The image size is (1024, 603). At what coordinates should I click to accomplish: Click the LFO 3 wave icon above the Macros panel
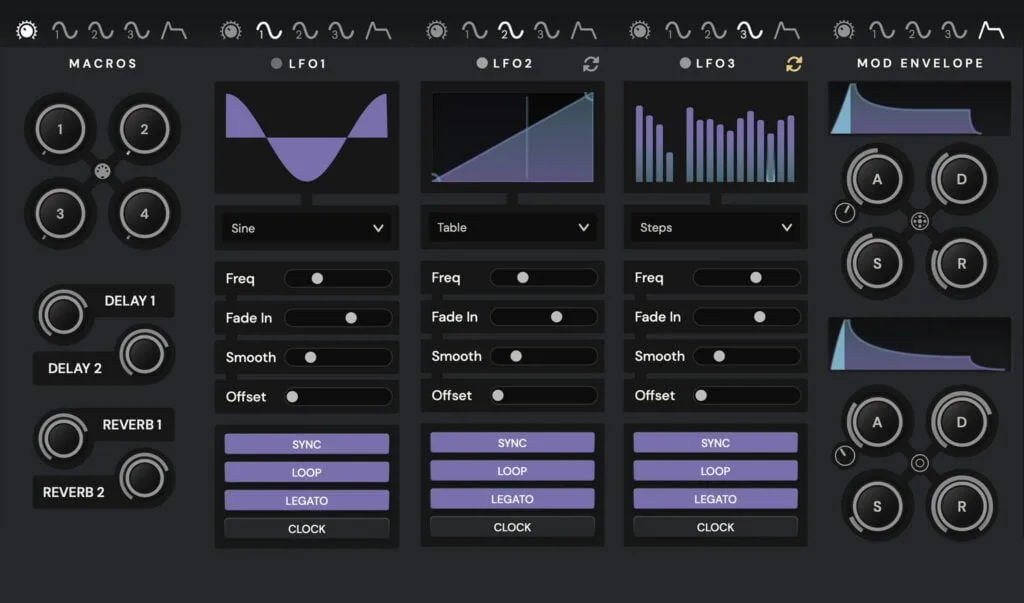point(137,31)
